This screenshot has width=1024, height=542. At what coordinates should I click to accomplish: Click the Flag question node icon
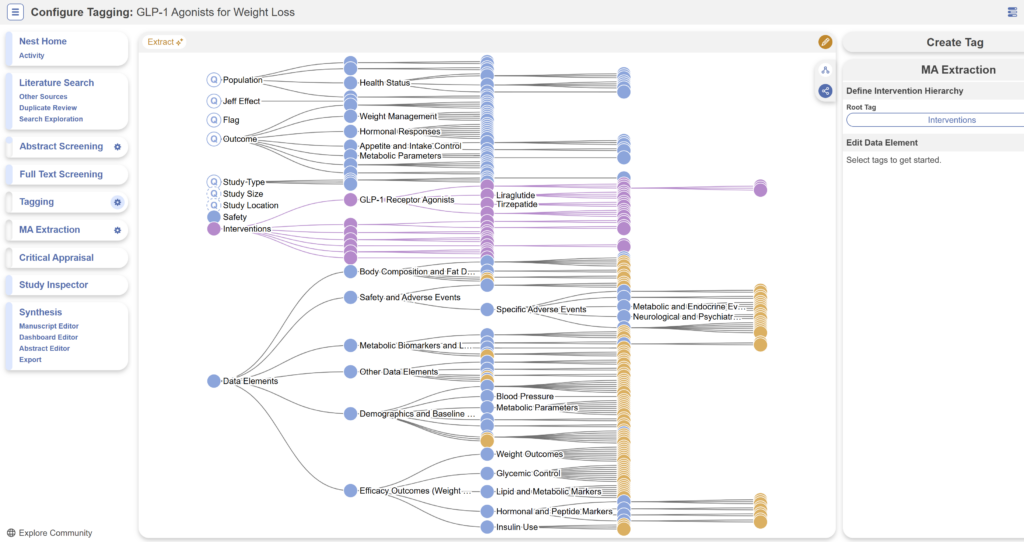click(x=214, y=120)
